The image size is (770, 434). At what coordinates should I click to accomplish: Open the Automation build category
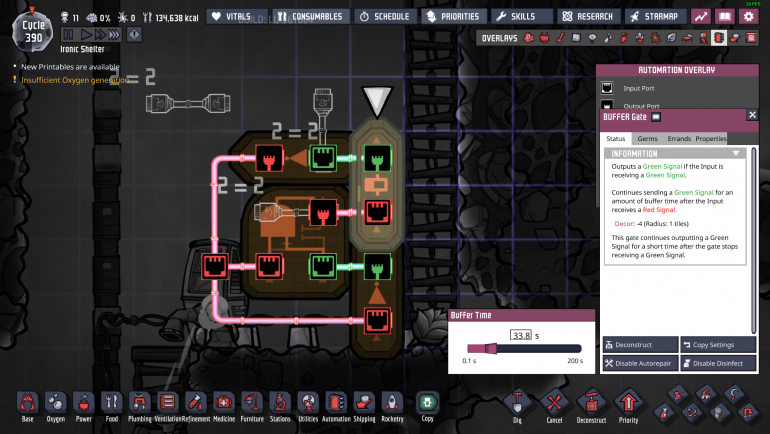(336, 407)
